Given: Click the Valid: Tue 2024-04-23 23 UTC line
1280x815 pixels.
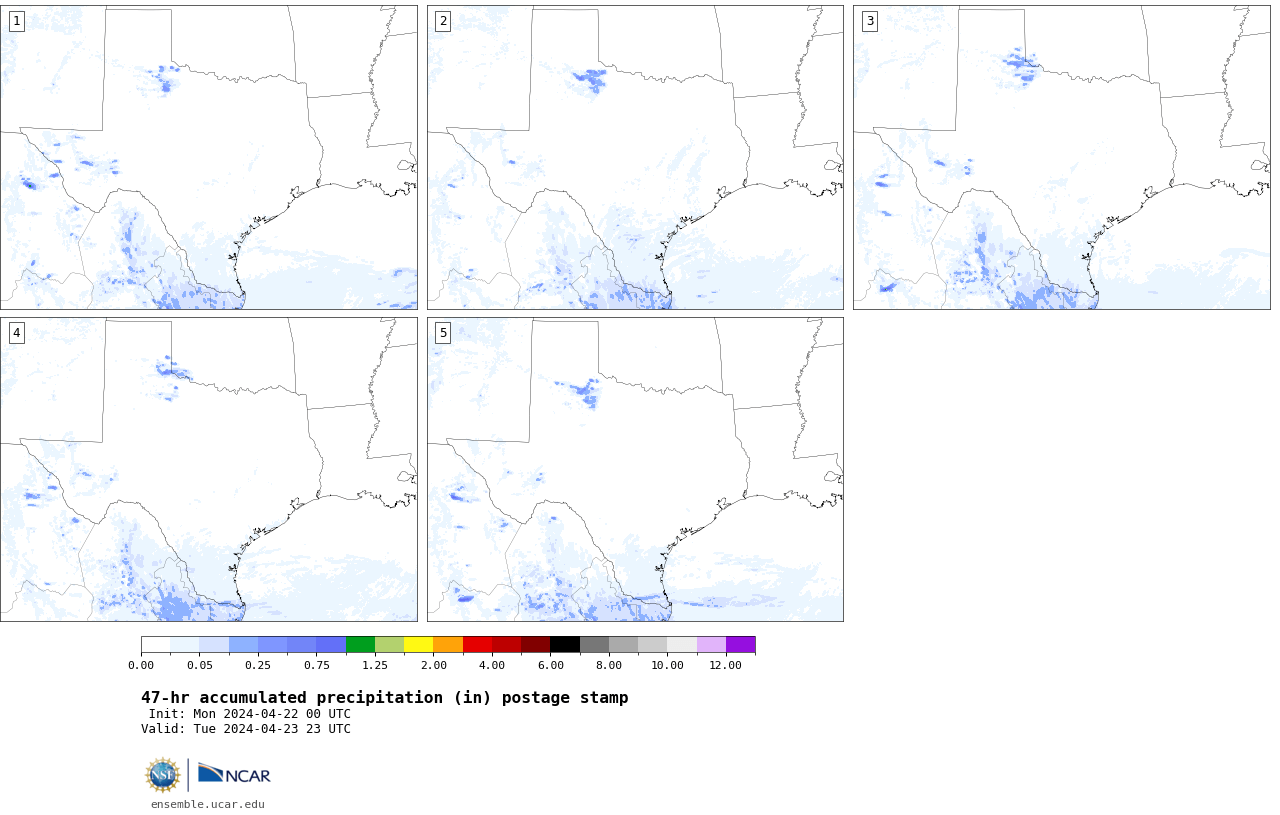Looking at the screenshot, I should pyautogui.click(x=246, y=729).
